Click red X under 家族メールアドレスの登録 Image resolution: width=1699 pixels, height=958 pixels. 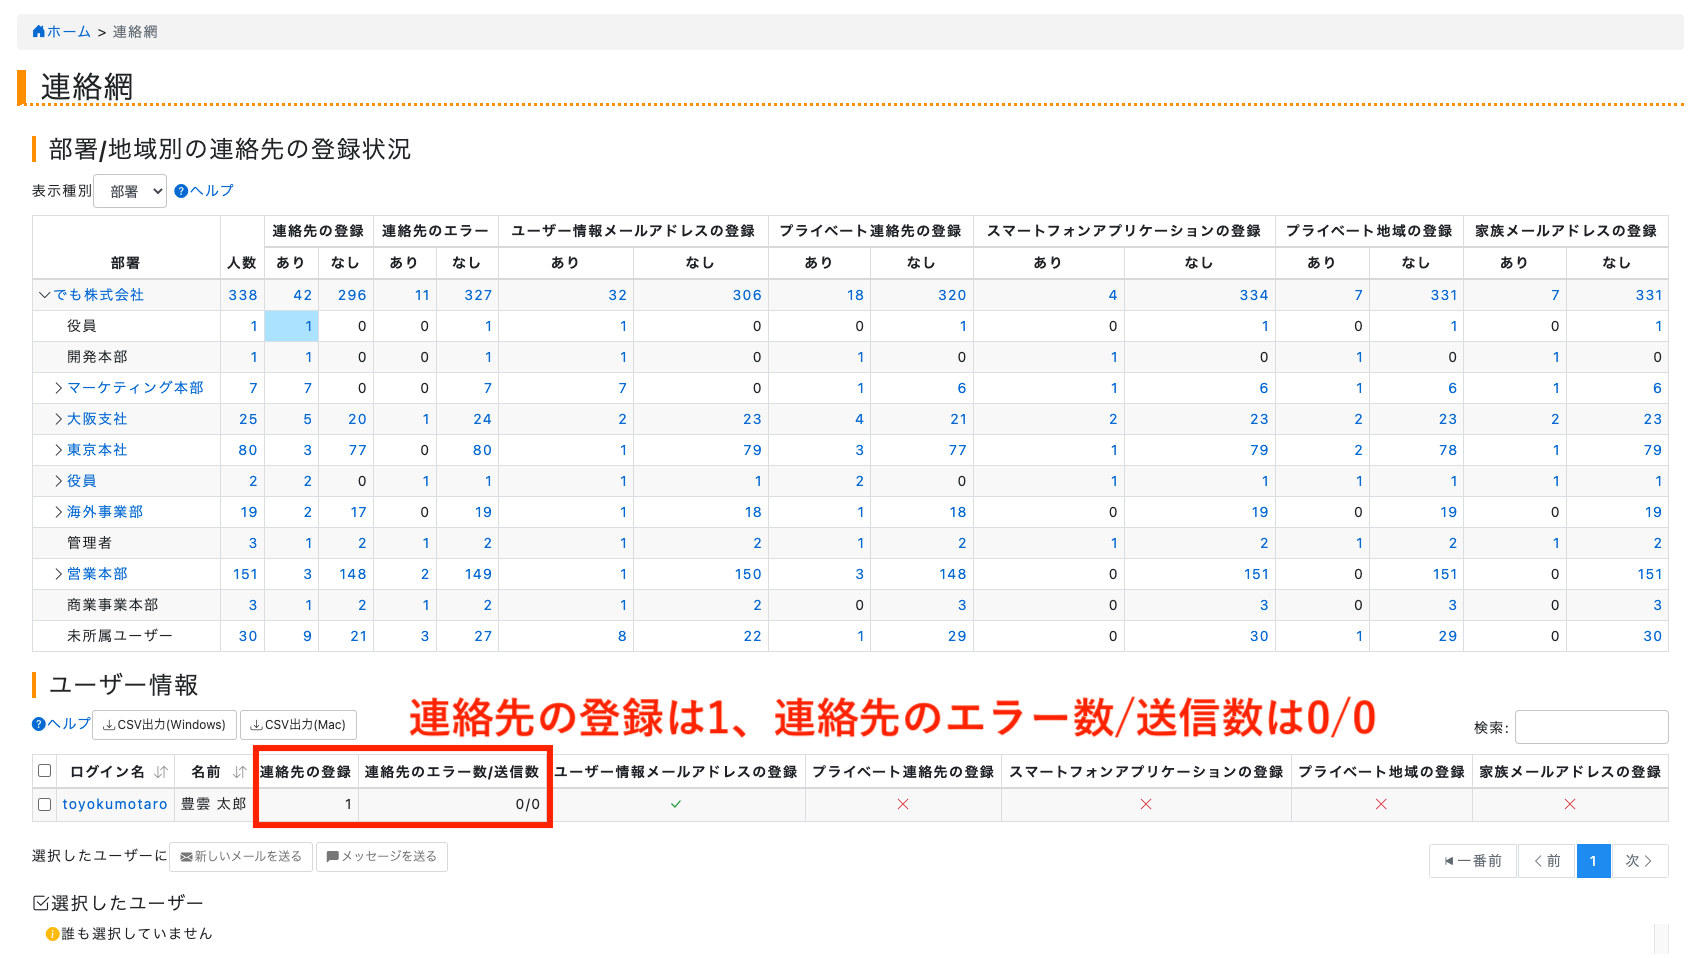1570,804
